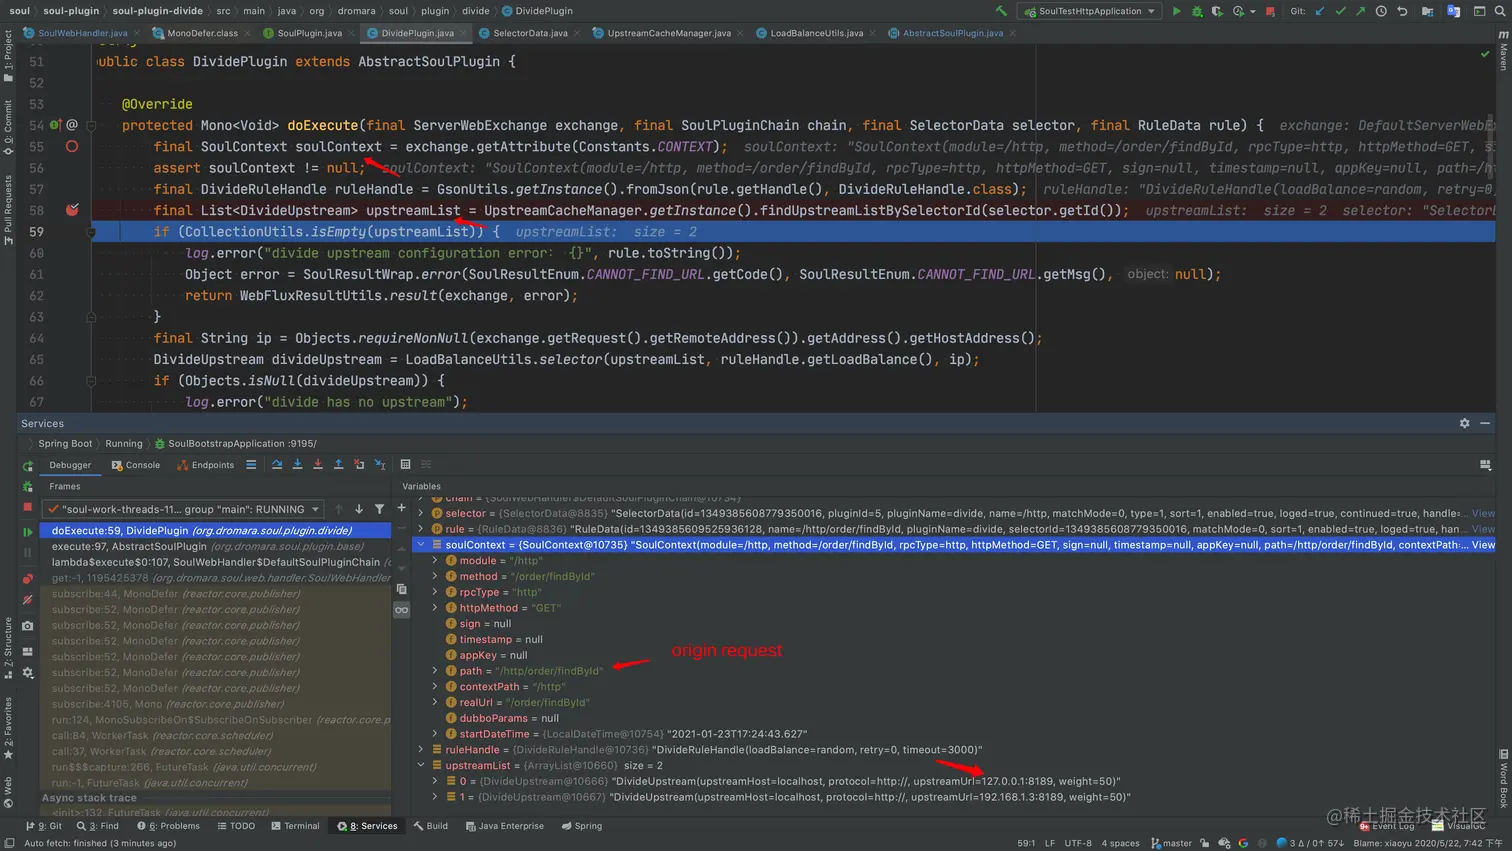Viewport: 1512px width, 851px height.
Task: Filter frames with the funnel icon
Action: 380,509
